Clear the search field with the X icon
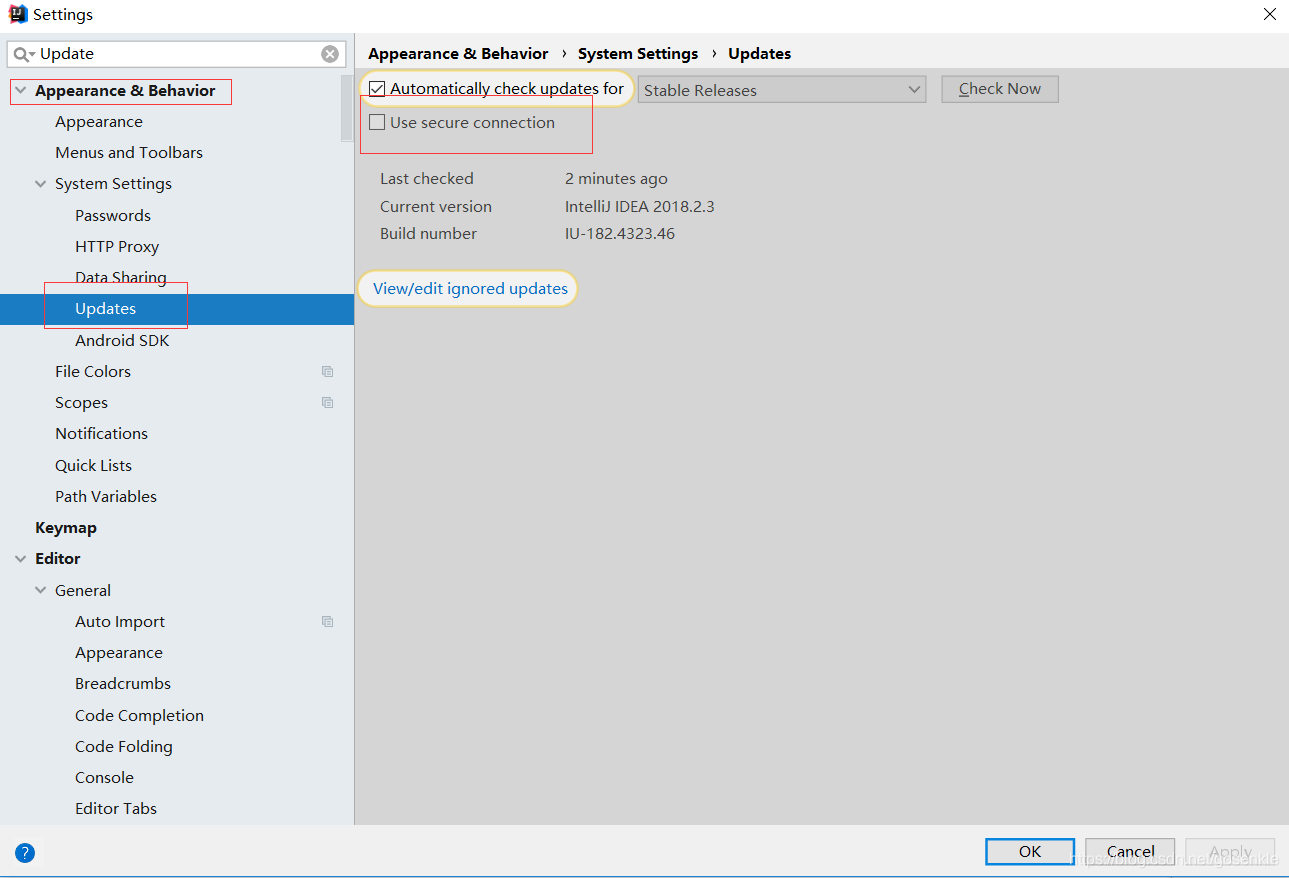This screenshot has width=1289, height=878. [x=330, y=54]
